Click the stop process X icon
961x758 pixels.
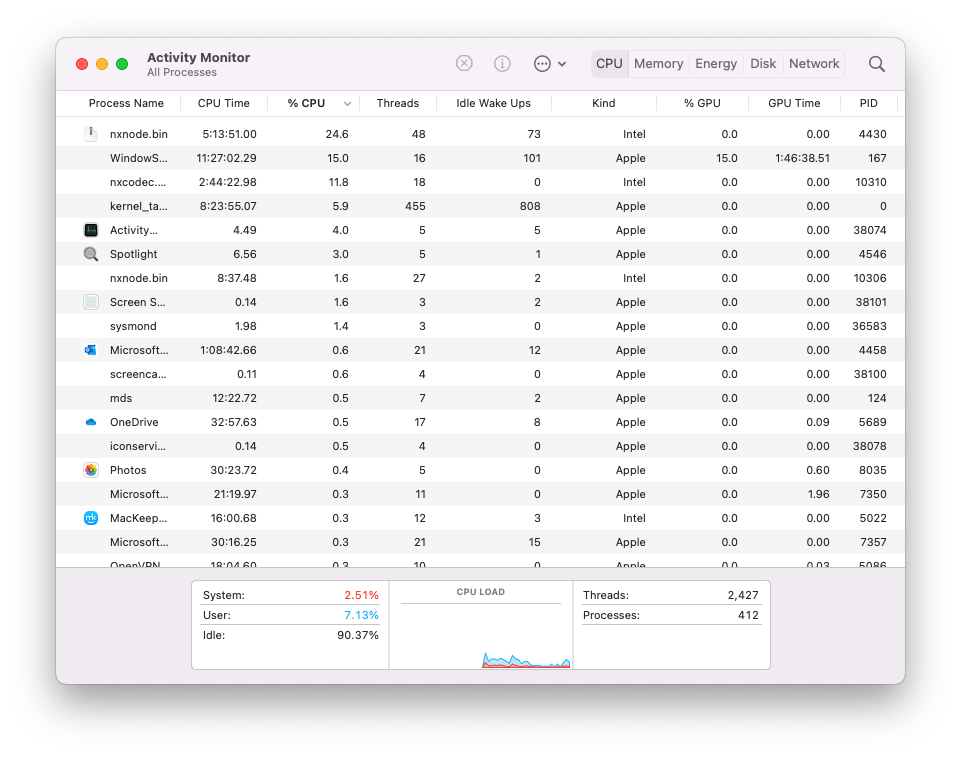coord(464,62)
